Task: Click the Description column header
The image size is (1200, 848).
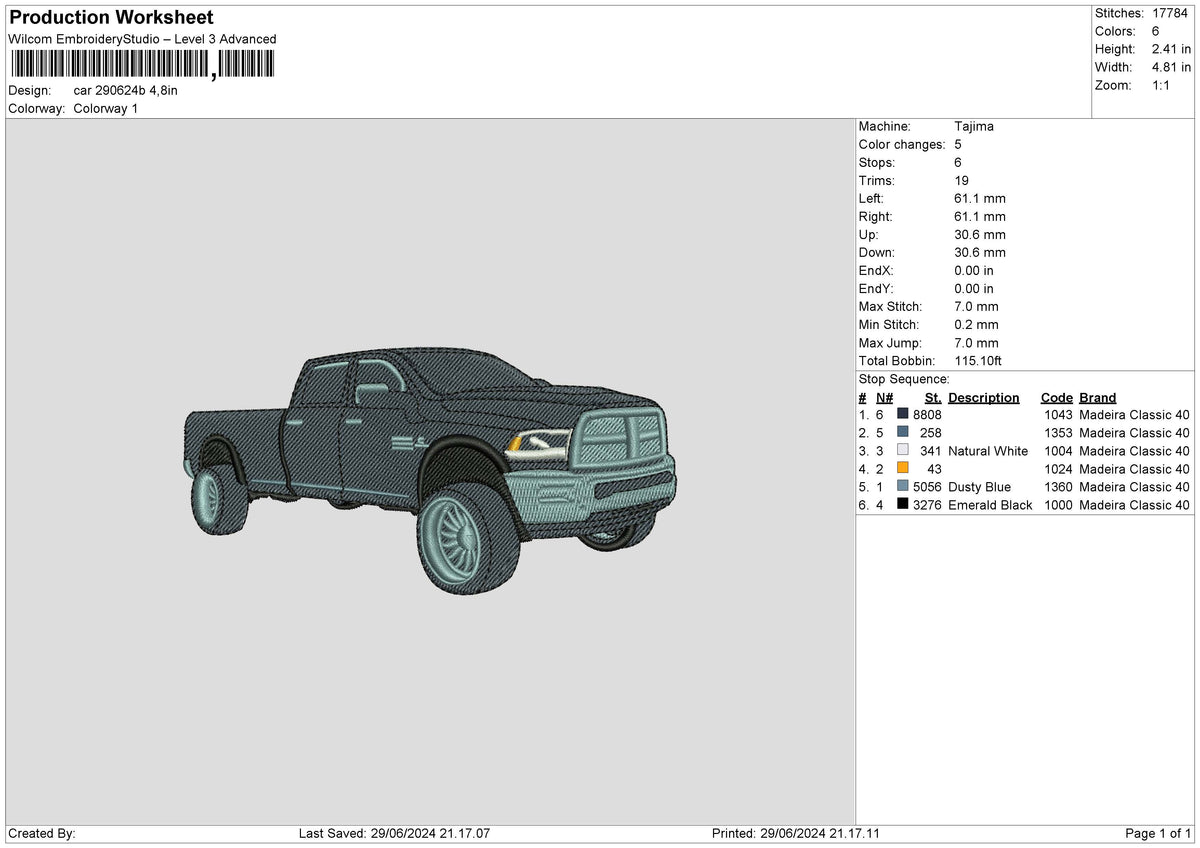Action: (x=983, y=398)
